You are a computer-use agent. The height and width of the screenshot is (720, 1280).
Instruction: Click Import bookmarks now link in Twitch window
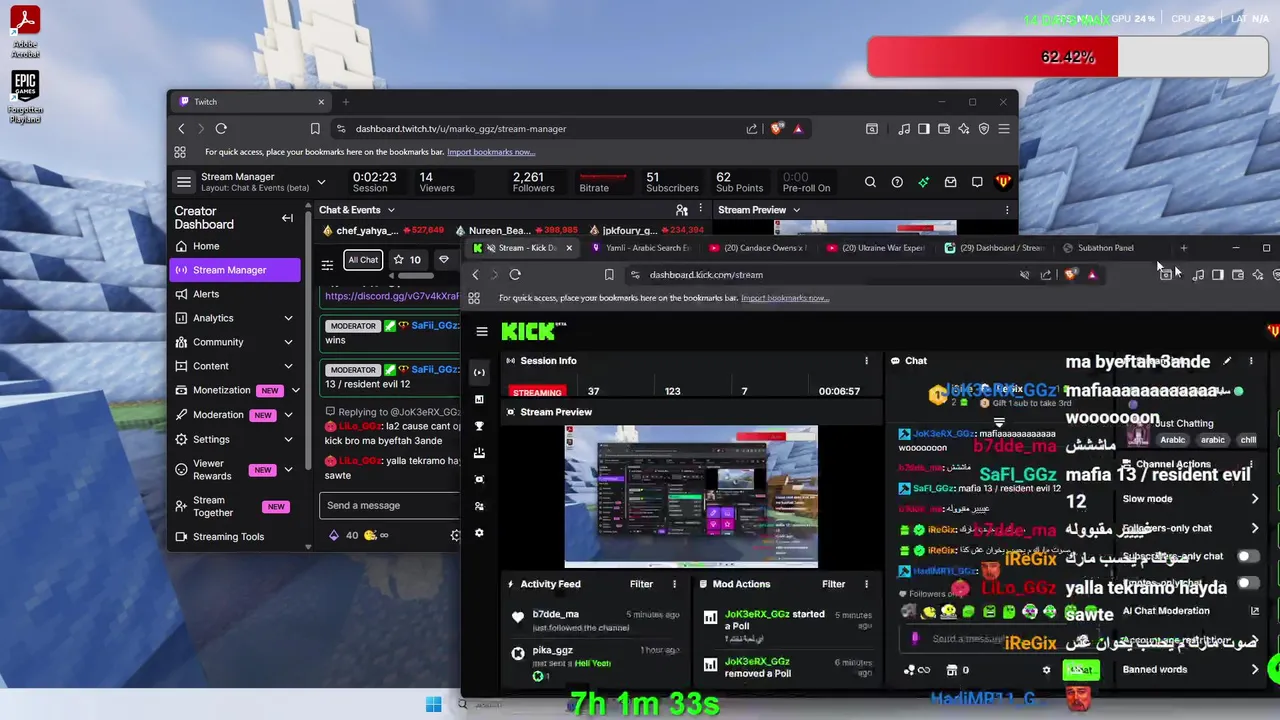[491, 152]
